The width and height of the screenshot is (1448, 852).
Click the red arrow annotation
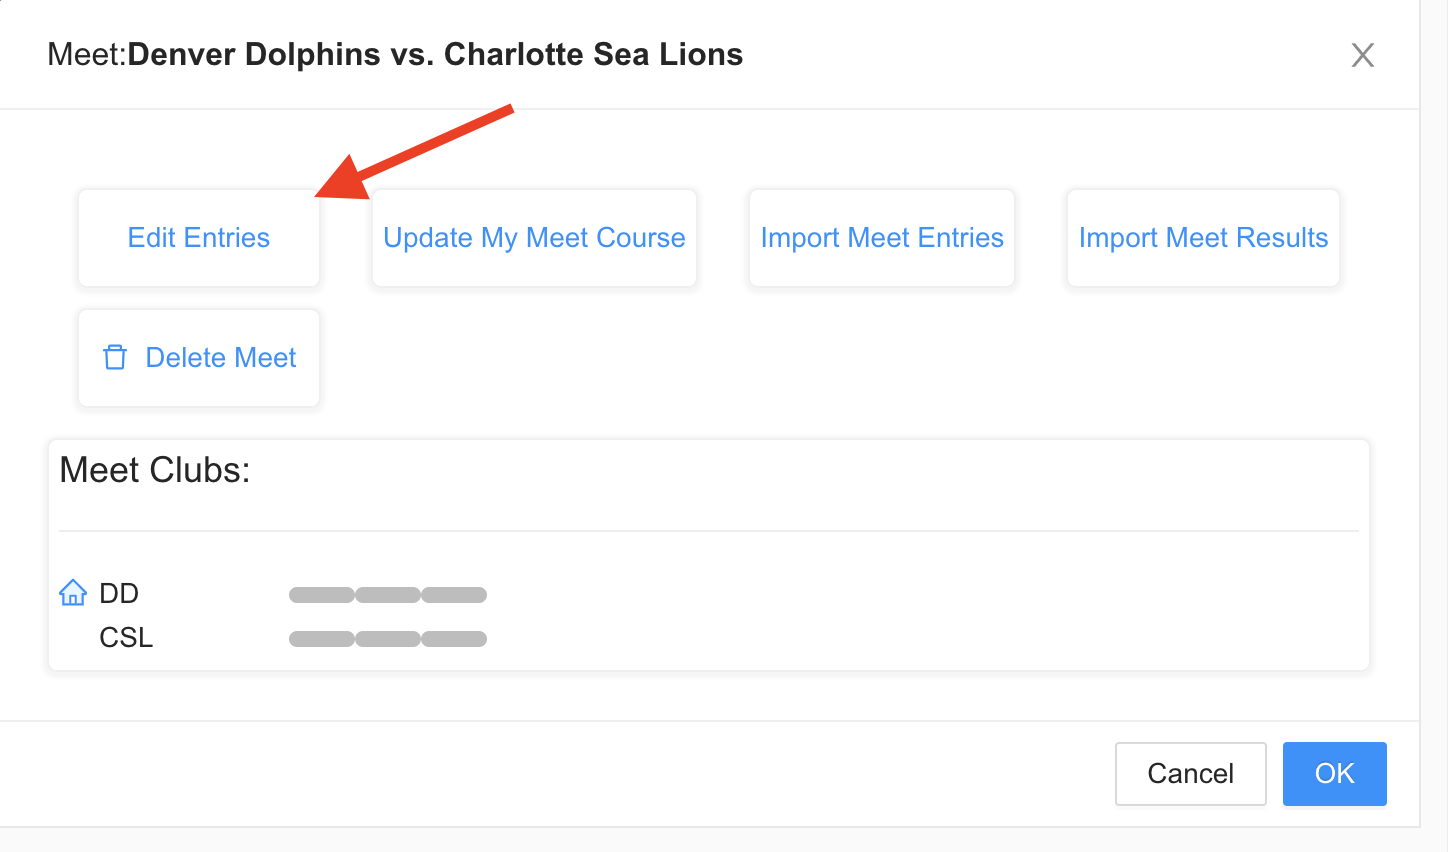click(414, 151)
